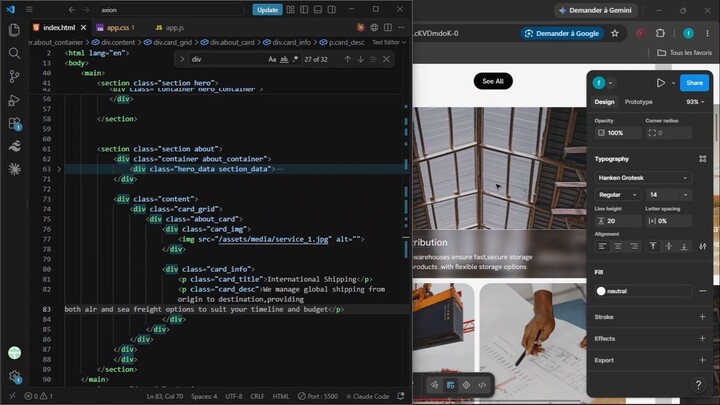Click the See All button in the Figma canvas
The image size is (720, 405).
pos(493,81)
